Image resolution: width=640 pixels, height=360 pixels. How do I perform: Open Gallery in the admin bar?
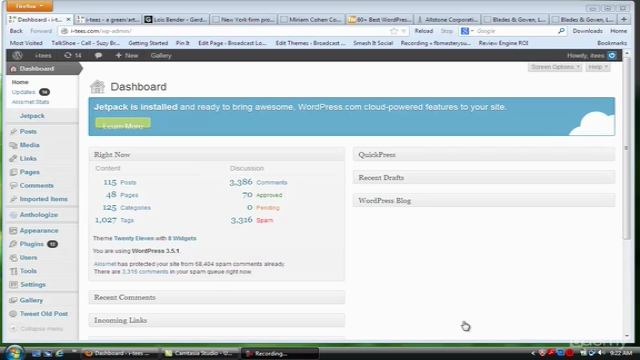(x=161, y=56)
